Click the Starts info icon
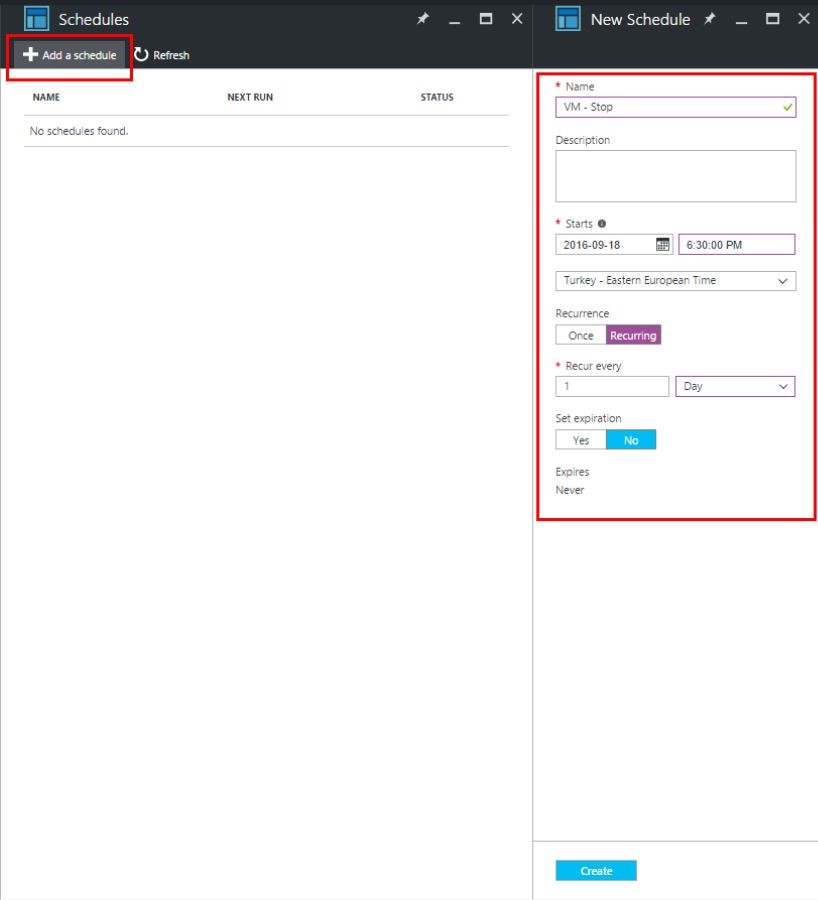Image resolution: width=818 pixels, height=900 pixels. 602,224
